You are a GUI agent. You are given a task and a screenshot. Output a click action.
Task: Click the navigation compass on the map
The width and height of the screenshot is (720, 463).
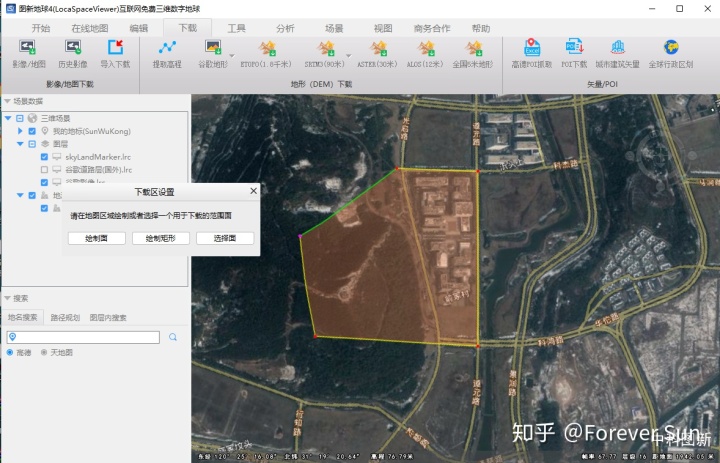pyautogui.click(x=660, y=154)
